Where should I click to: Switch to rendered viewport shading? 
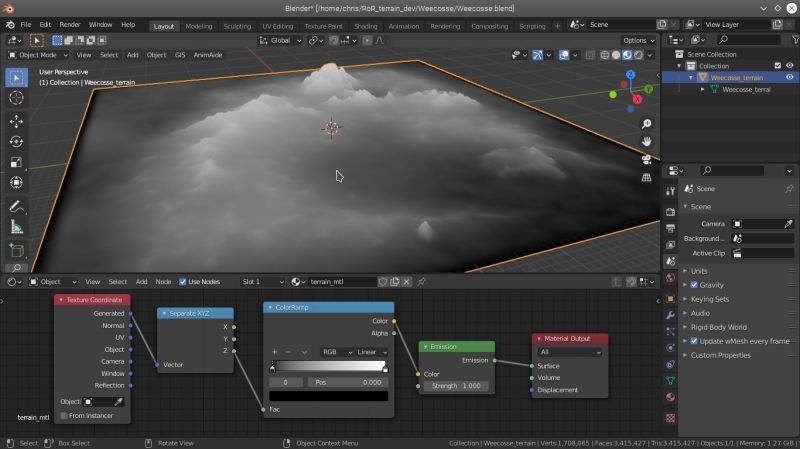click(638, 55)
